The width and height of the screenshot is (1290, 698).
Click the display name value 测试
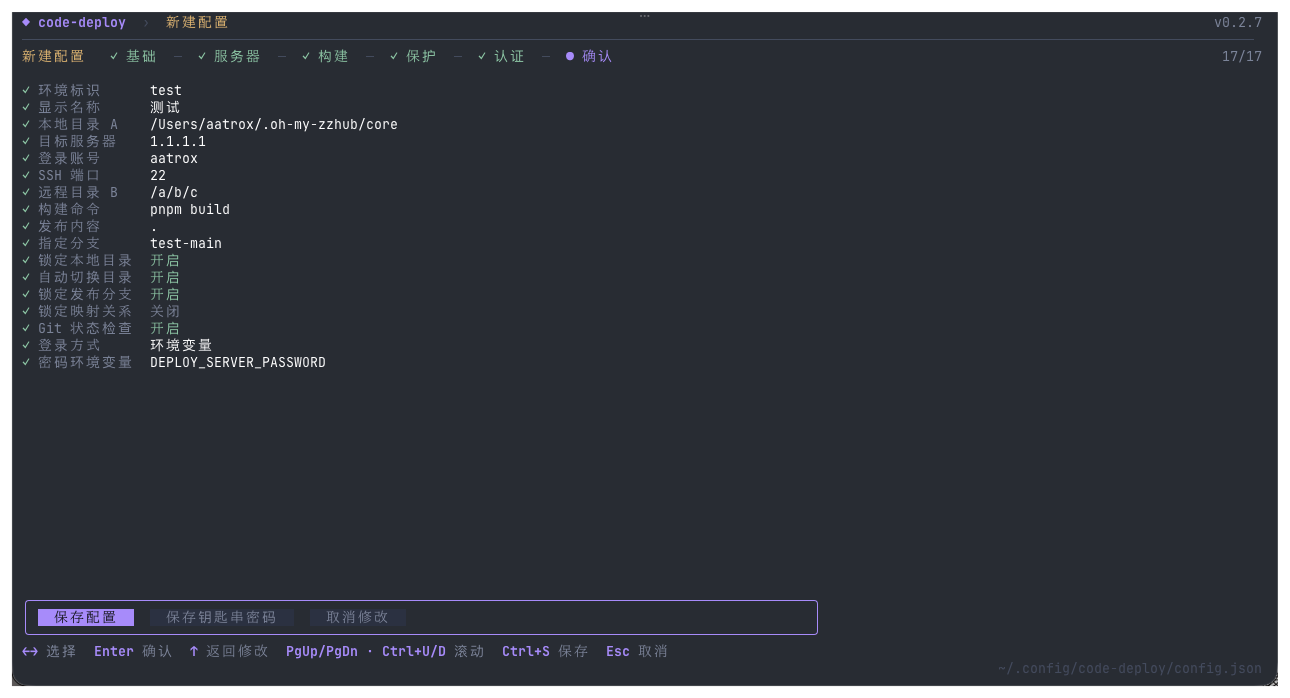tap(165, 107)
